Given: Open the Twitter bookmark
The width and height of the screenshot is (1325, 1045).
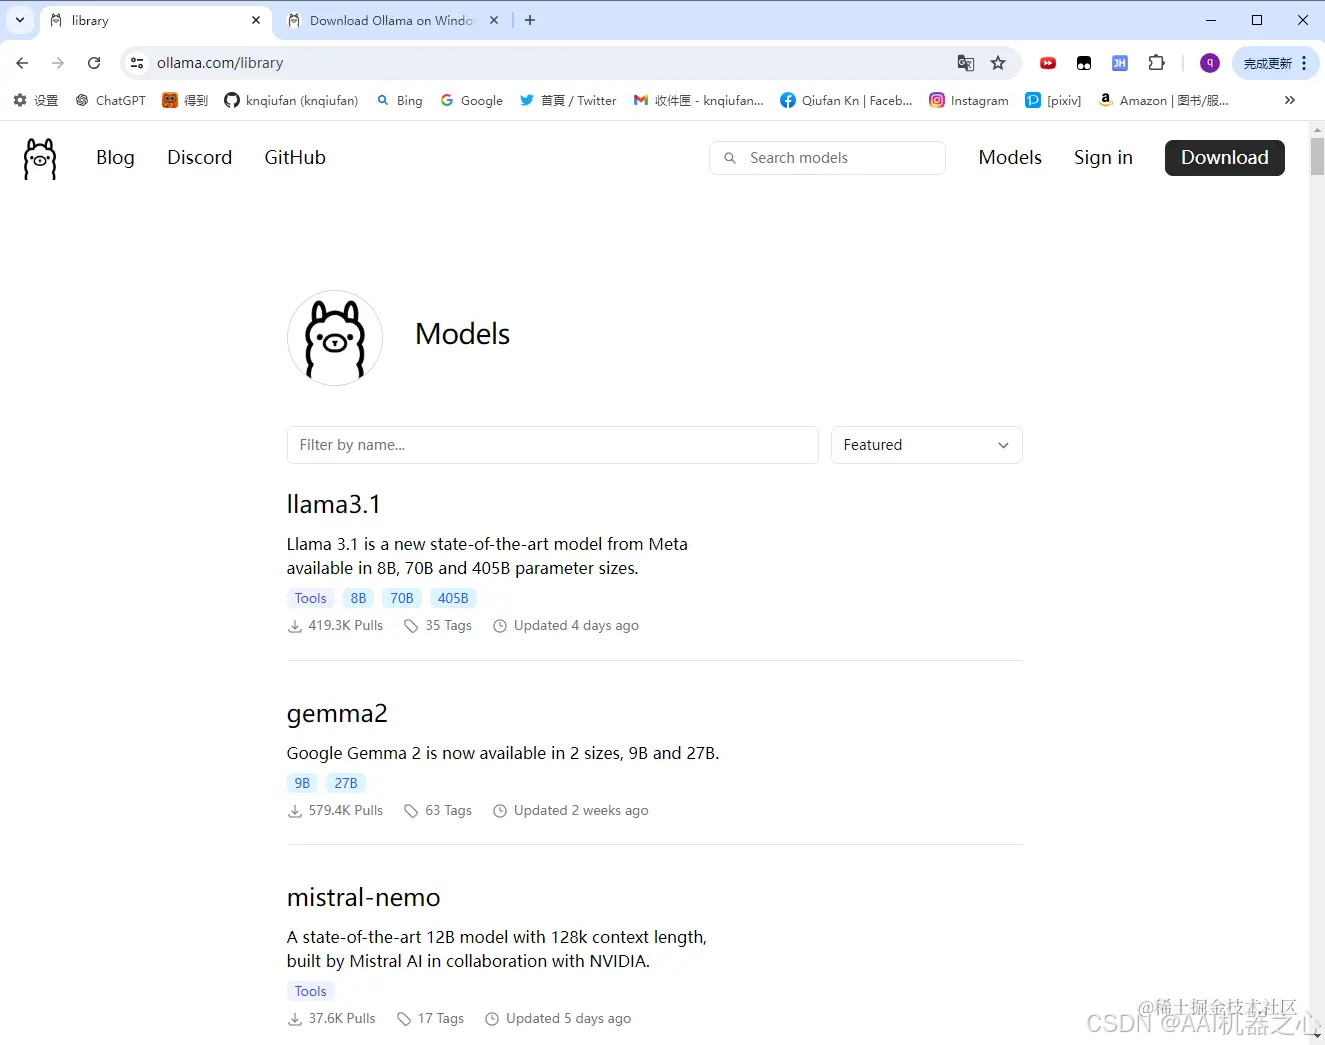Looking at the screenshot, I should coord(568,100).
